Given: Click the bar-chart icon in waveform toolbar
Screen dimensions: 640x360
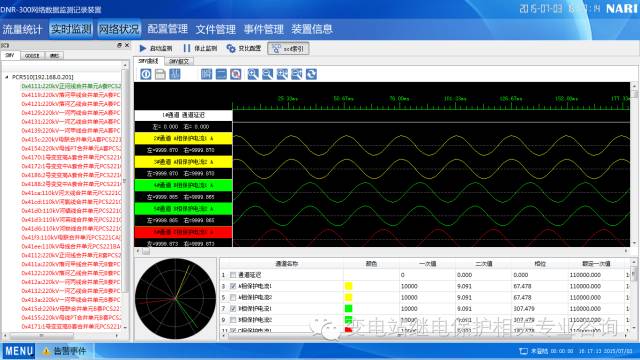Looking at the screenshot, I should click(175, 74).
